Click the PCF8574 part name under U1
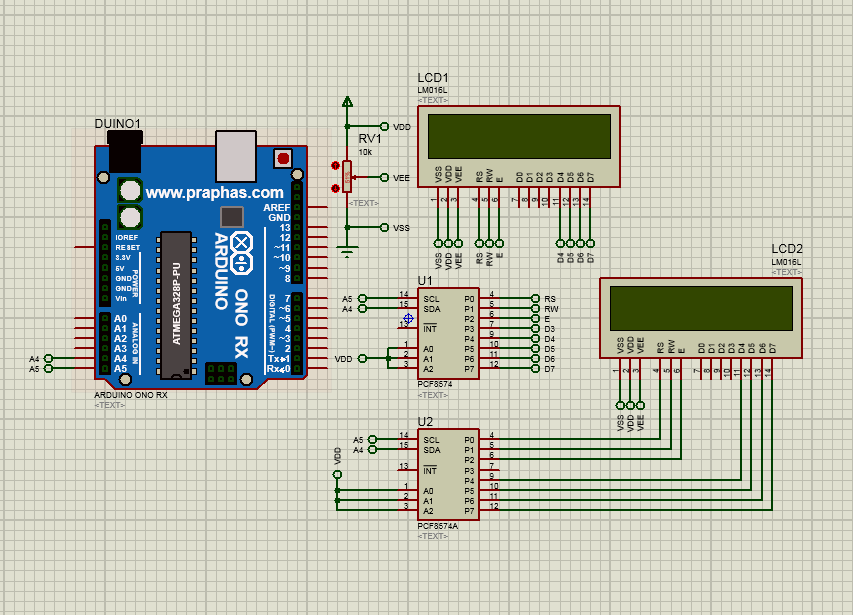853x615 pixels. coord(435,384)
